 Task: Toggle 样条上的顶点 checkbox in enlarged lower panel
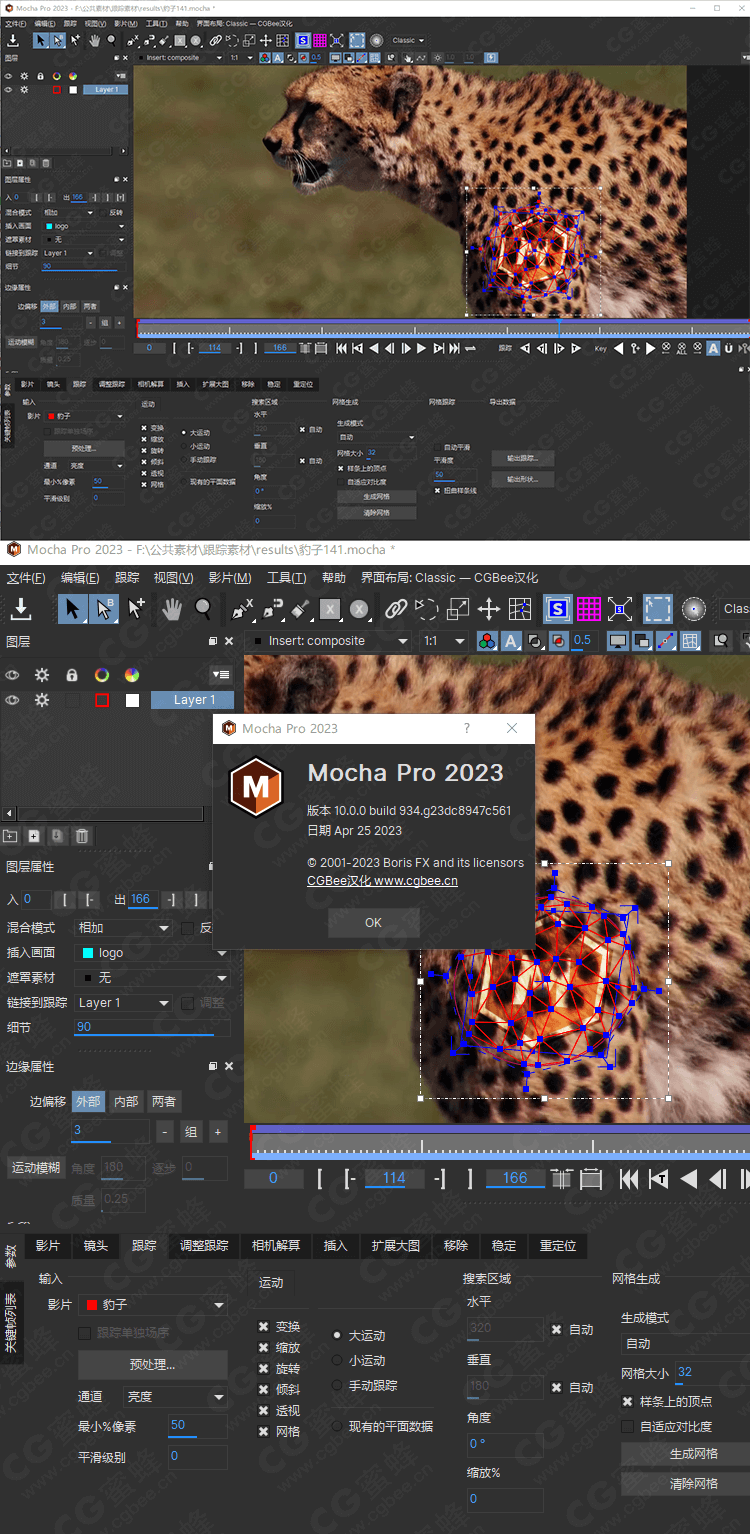click(x=628, y=1402)
